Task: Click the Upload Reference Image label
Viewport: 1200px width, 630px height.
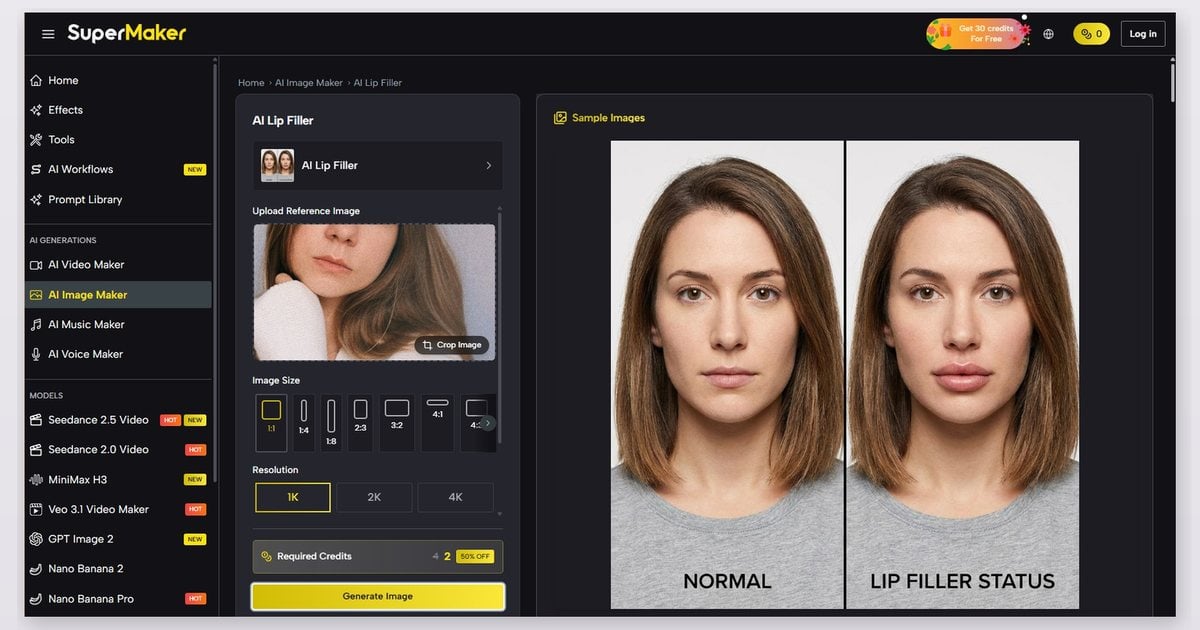Action: pyautogui.click(x=306, y=211)
